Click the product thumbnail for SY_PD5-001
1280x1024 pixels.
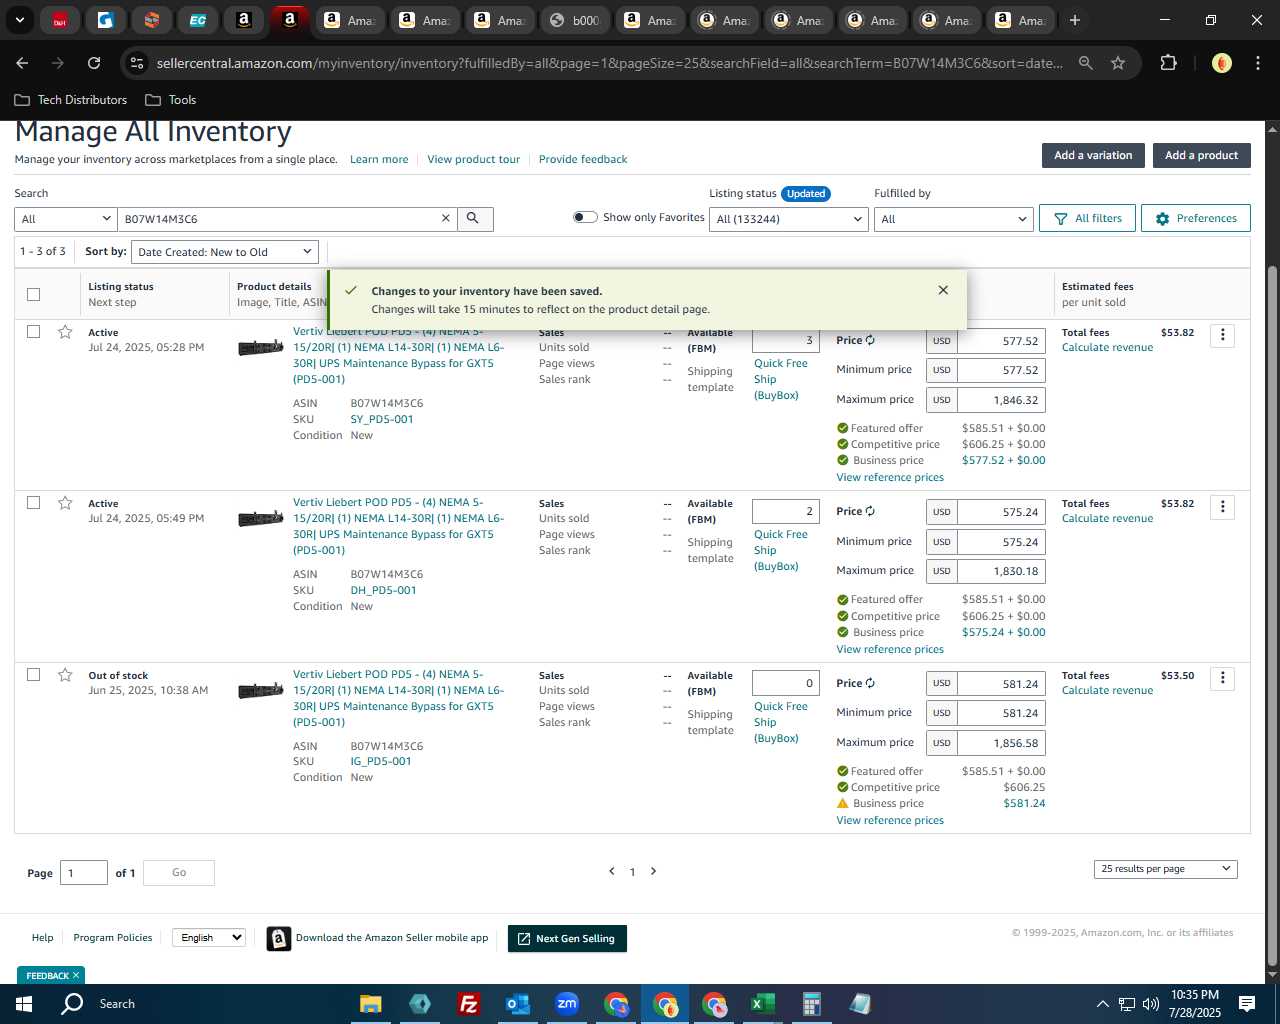[x=261, y=347]
